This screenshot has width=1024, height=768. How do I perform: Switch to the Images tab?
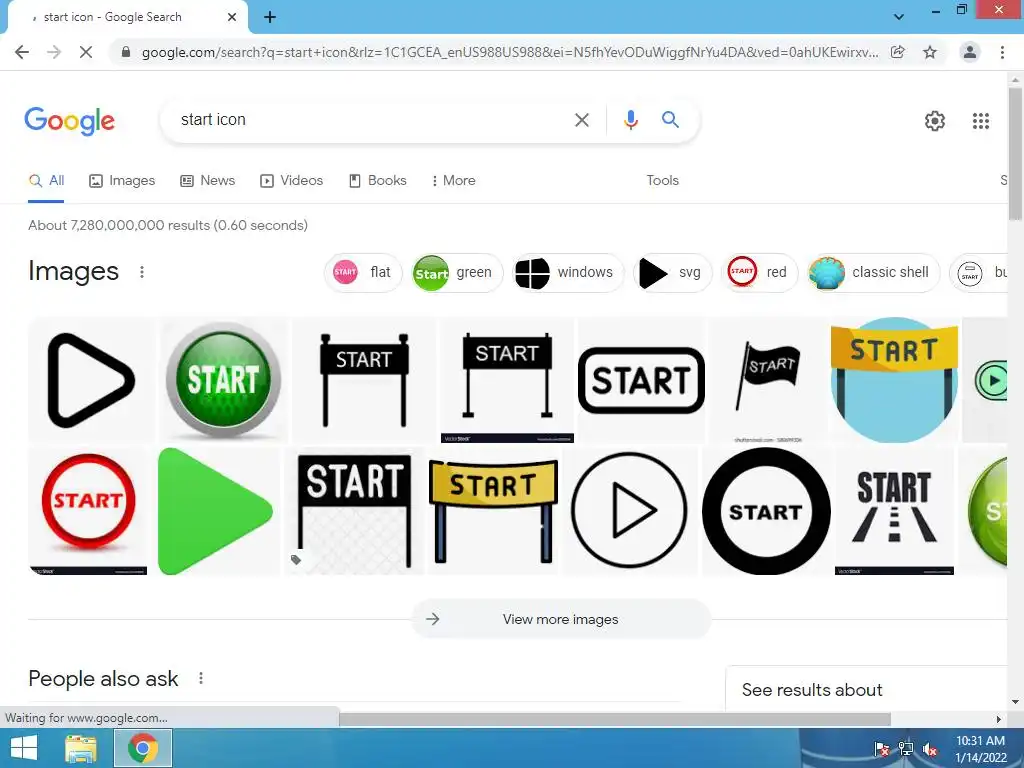click(122, 181)
